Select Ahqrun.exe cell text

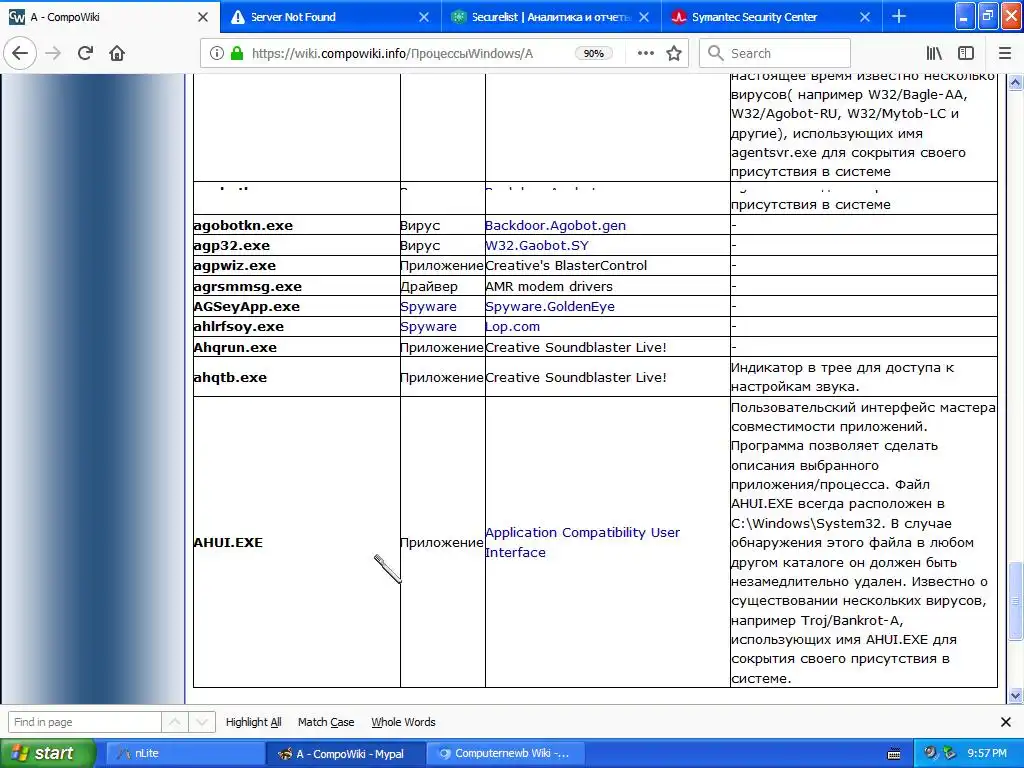click(235, 347)
